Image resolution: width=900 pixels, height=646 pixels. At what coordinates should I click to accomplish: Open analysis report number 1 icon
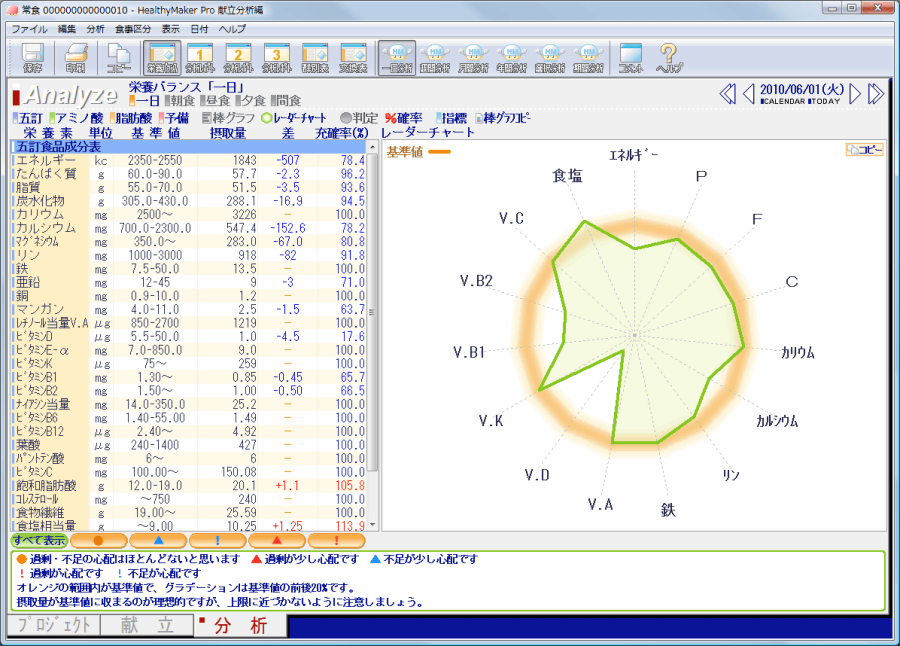click(x=200, y=58)
